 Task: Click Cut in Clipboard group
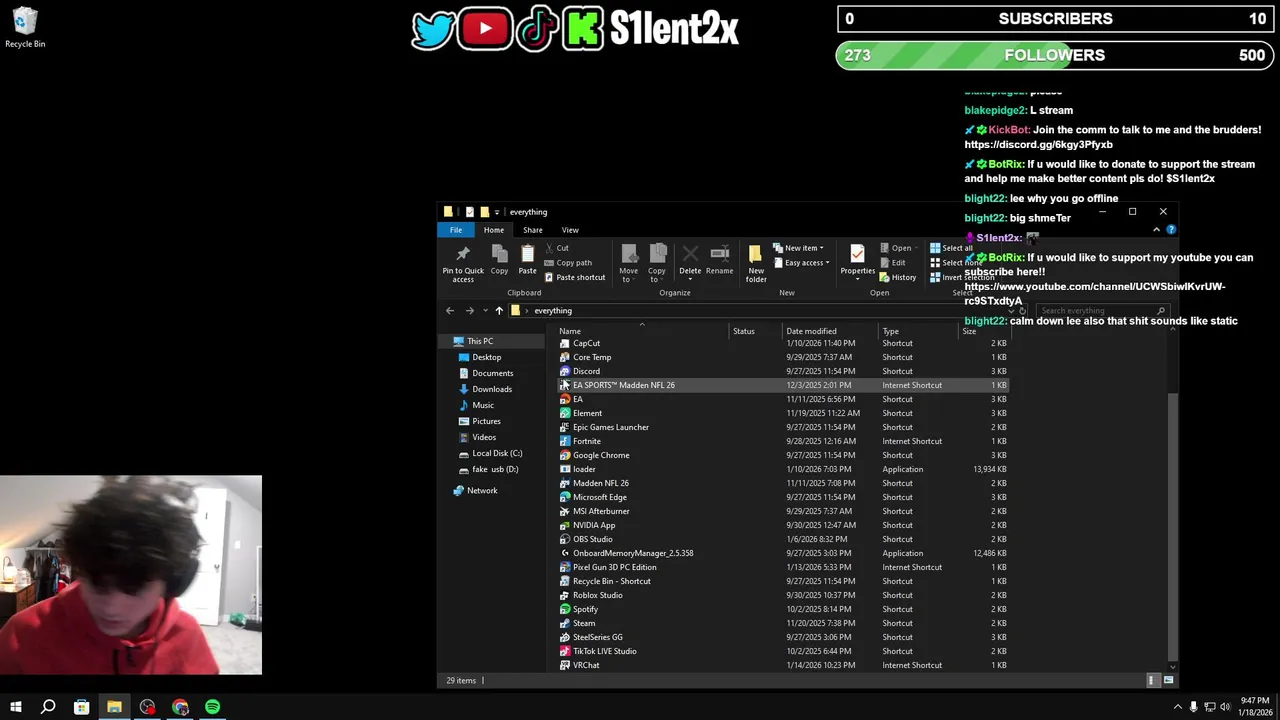[x=556, y=248]
